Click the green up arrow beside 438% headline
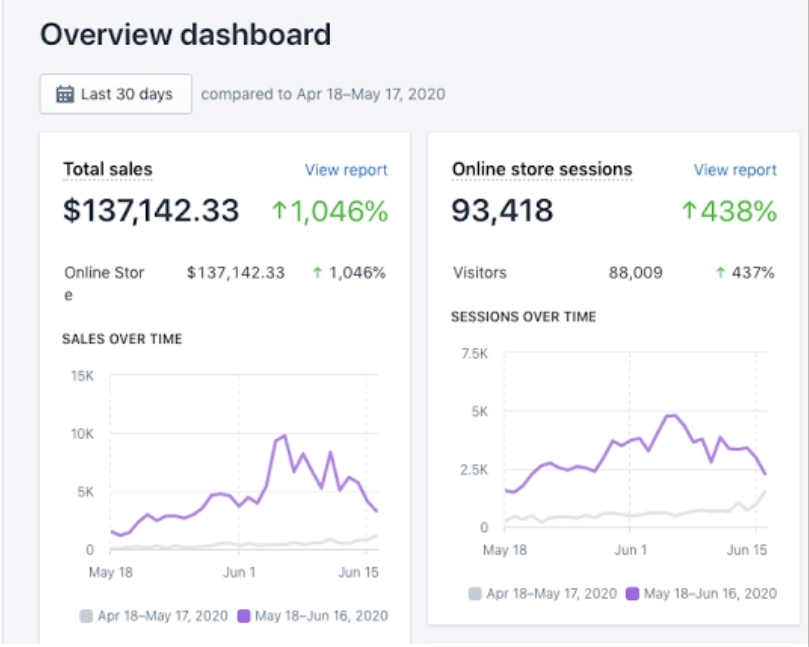The height and width of the screenshot is (647, 809). click(x=689, y=211)
